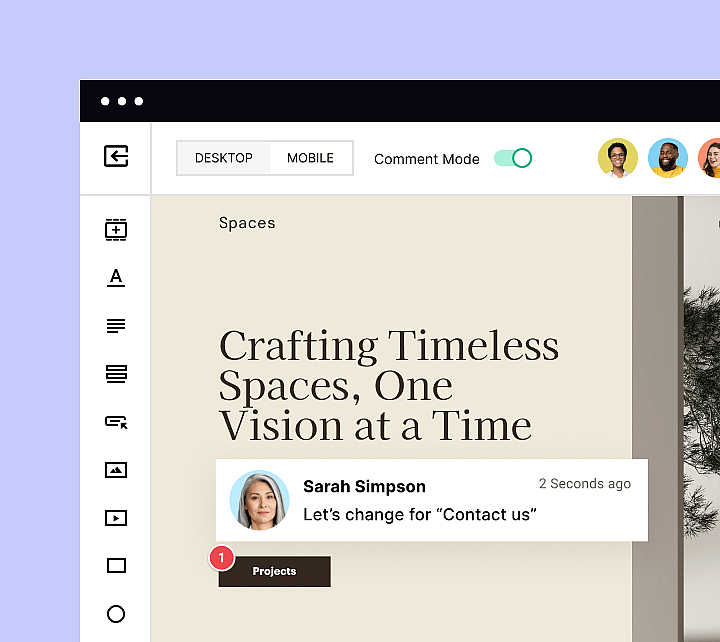The width and height of the screenshot is (720, 642).
Task: Click the first collaborator avatar with glasses
Action: (x=618, y=158)
